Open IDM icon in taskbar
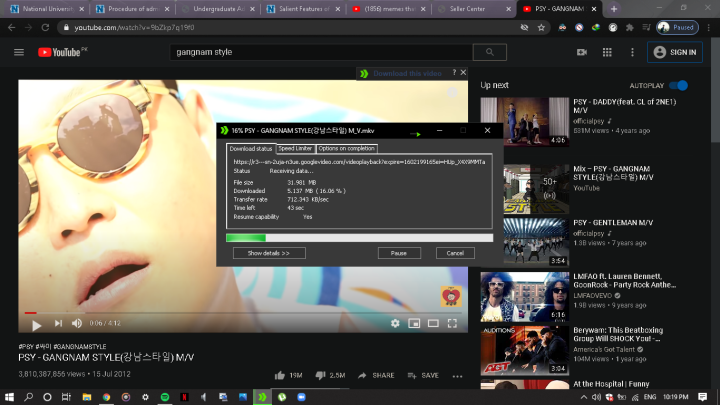The width and height of the screenshot is (720, 405). pos(262,397)
